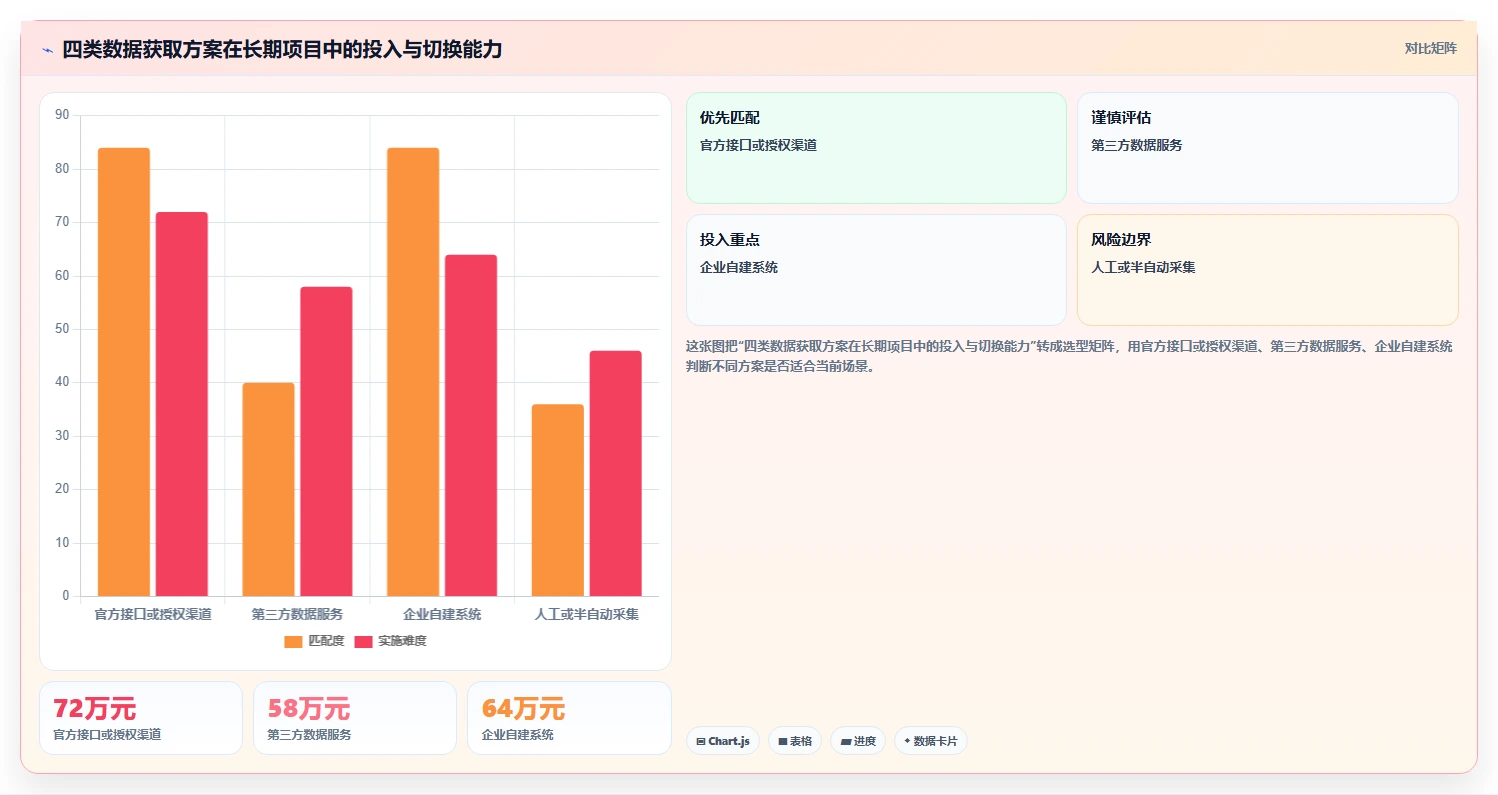Click 第三方数据服务 caption under 58万元
1498x795 pixels.
(x=309, y=734)
